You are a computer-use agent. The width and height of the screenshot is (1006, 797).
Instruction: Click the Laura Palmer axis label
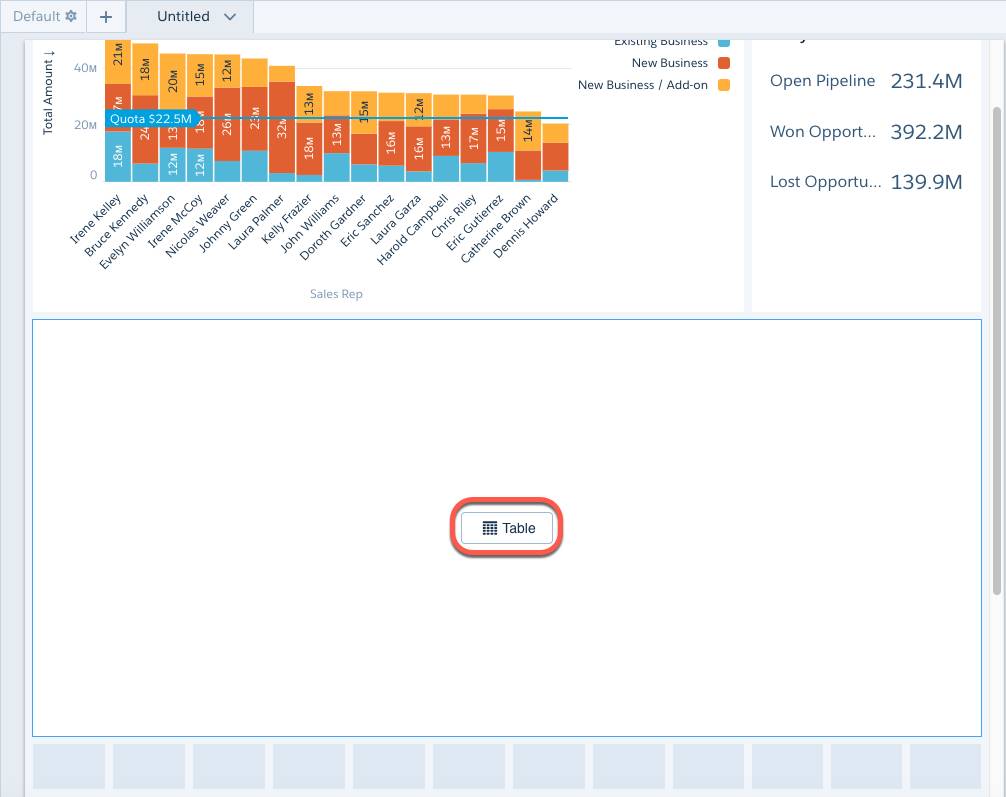pos(256,221)
